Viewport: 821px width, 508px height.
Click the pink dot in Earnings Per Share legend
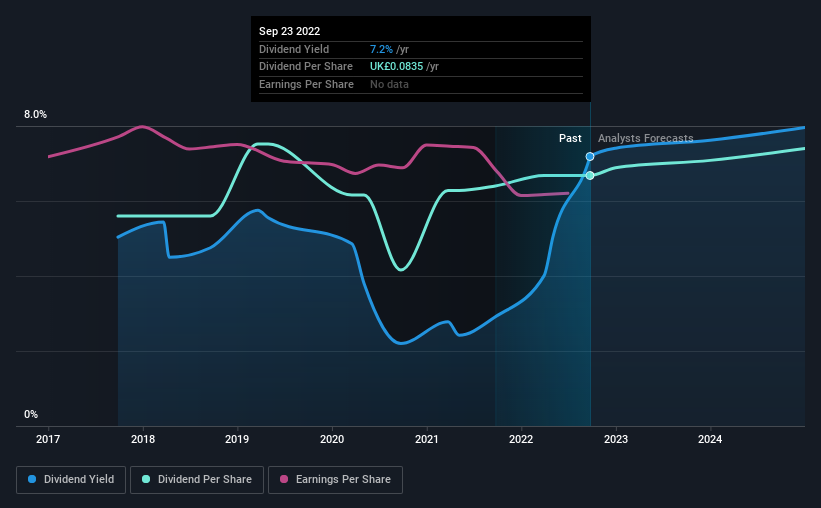[284, 479]
